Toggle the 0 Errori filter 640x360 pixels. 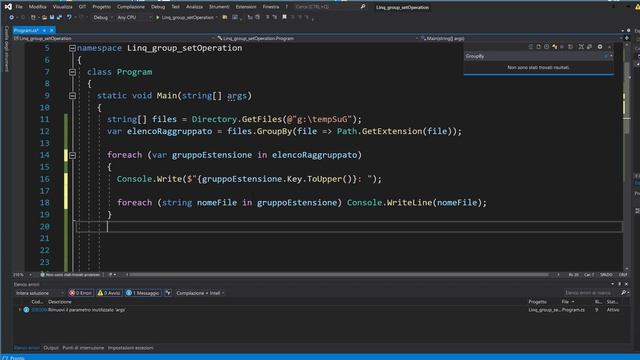[x=81, y=293]
